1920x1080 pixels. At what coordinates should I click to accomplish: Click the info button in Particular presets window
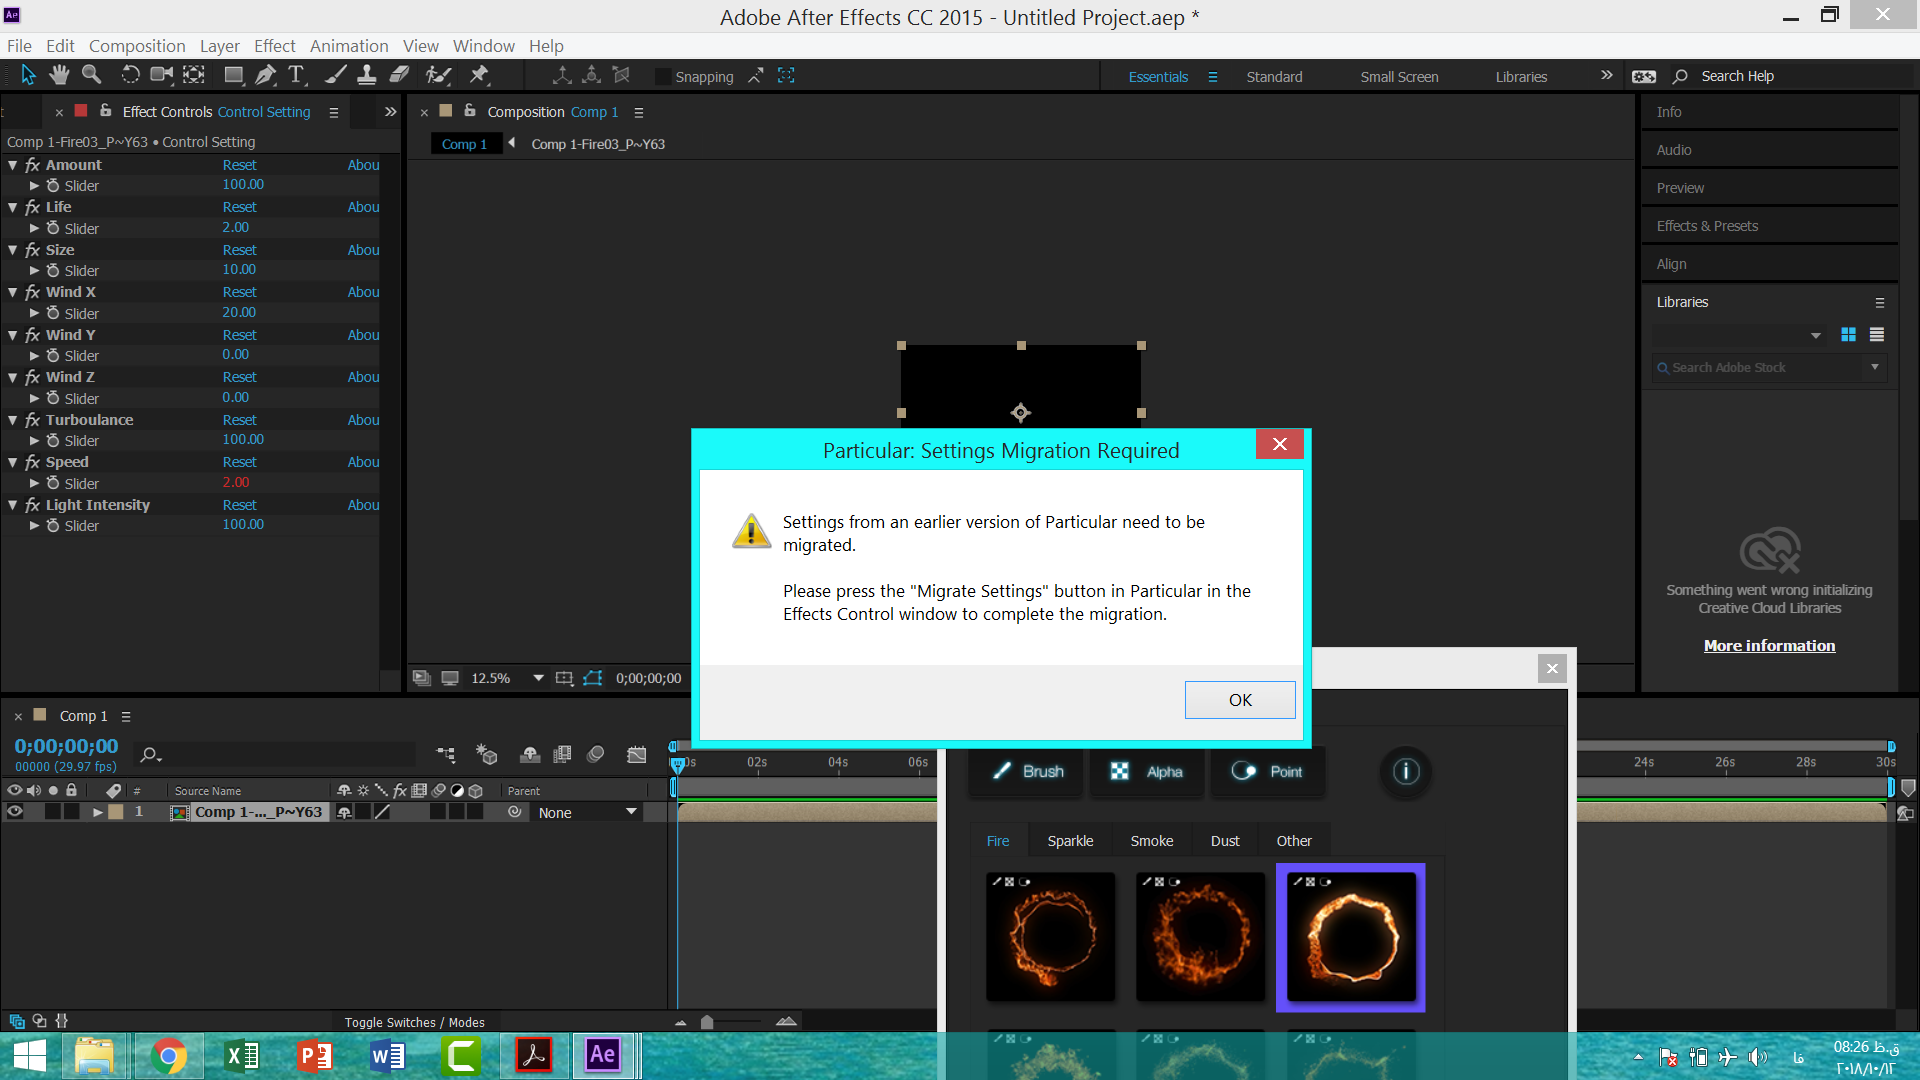coord(1406,771)
